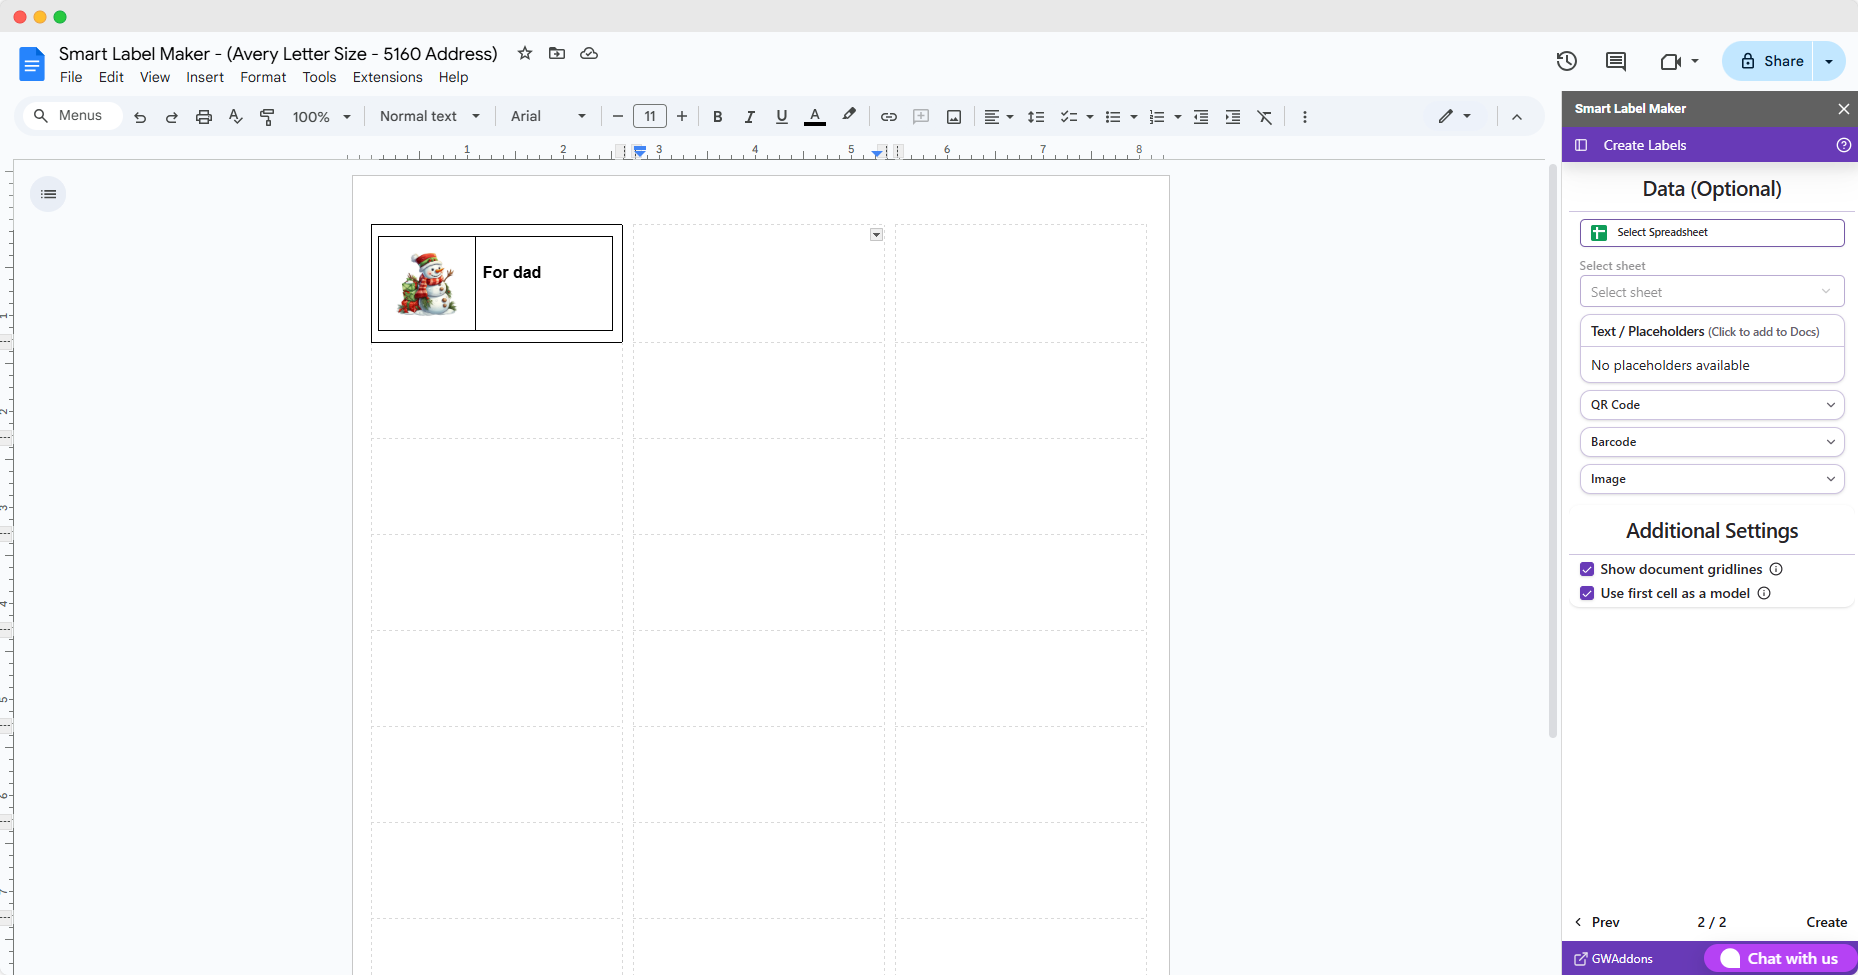Toggle italic formatting
This screenshot has width=1858, height=975.
pyautogui.click(x=749, y=117)
